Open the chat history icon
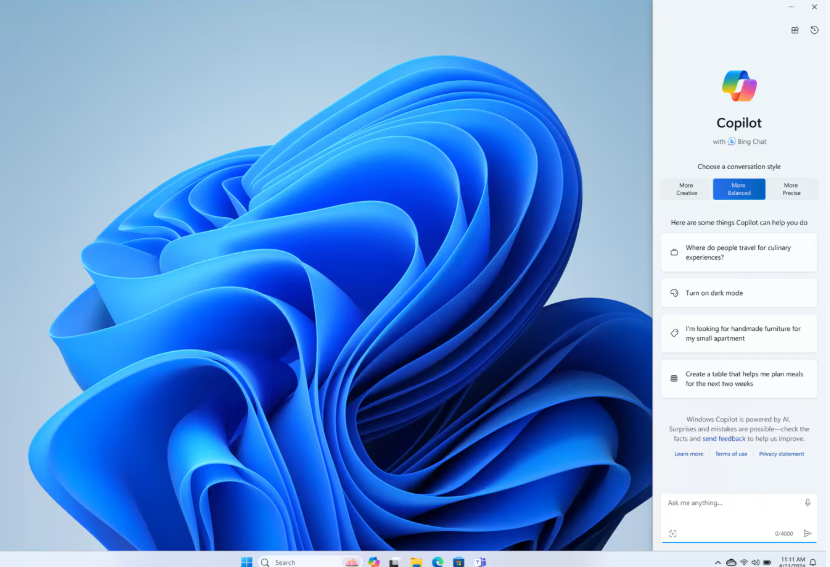The width and height of the screenshot is (830, 567). 814,30
